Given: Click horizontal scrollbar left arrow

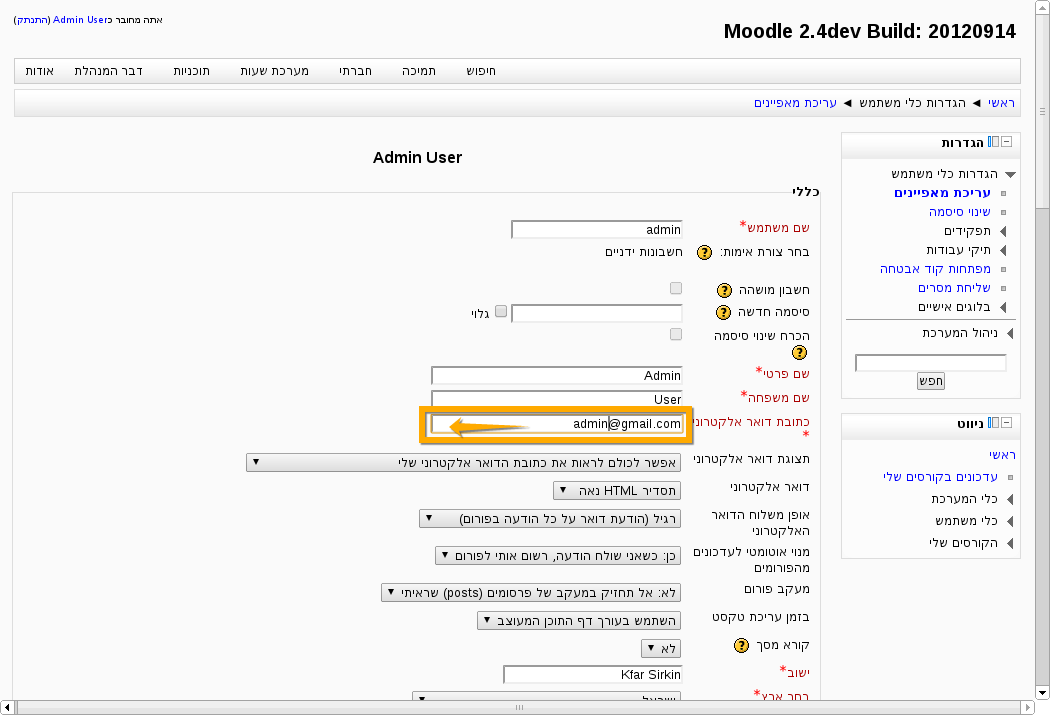Looking at the screenshot, I should click(x=7, y=707).
